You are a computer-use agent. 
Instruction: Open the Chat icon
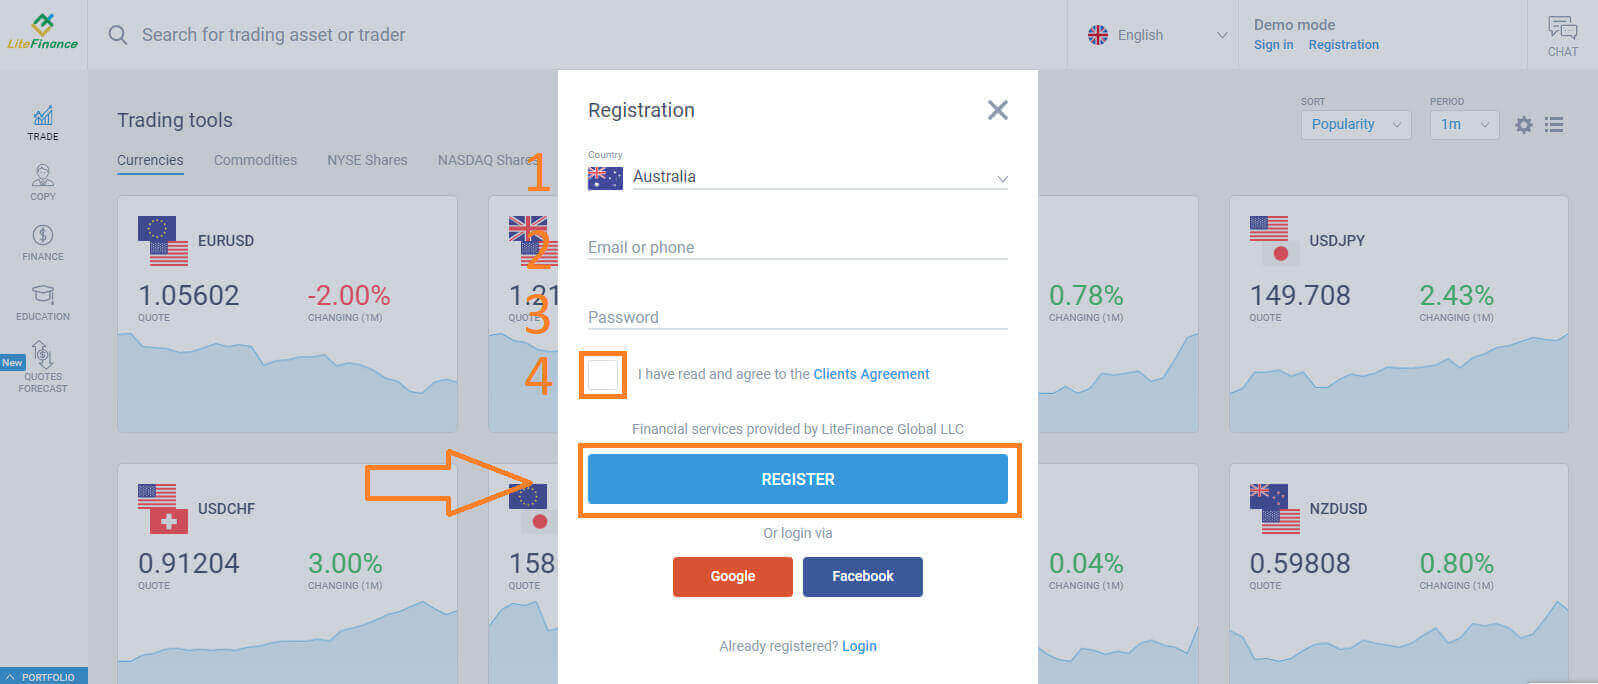(1562, 35)
